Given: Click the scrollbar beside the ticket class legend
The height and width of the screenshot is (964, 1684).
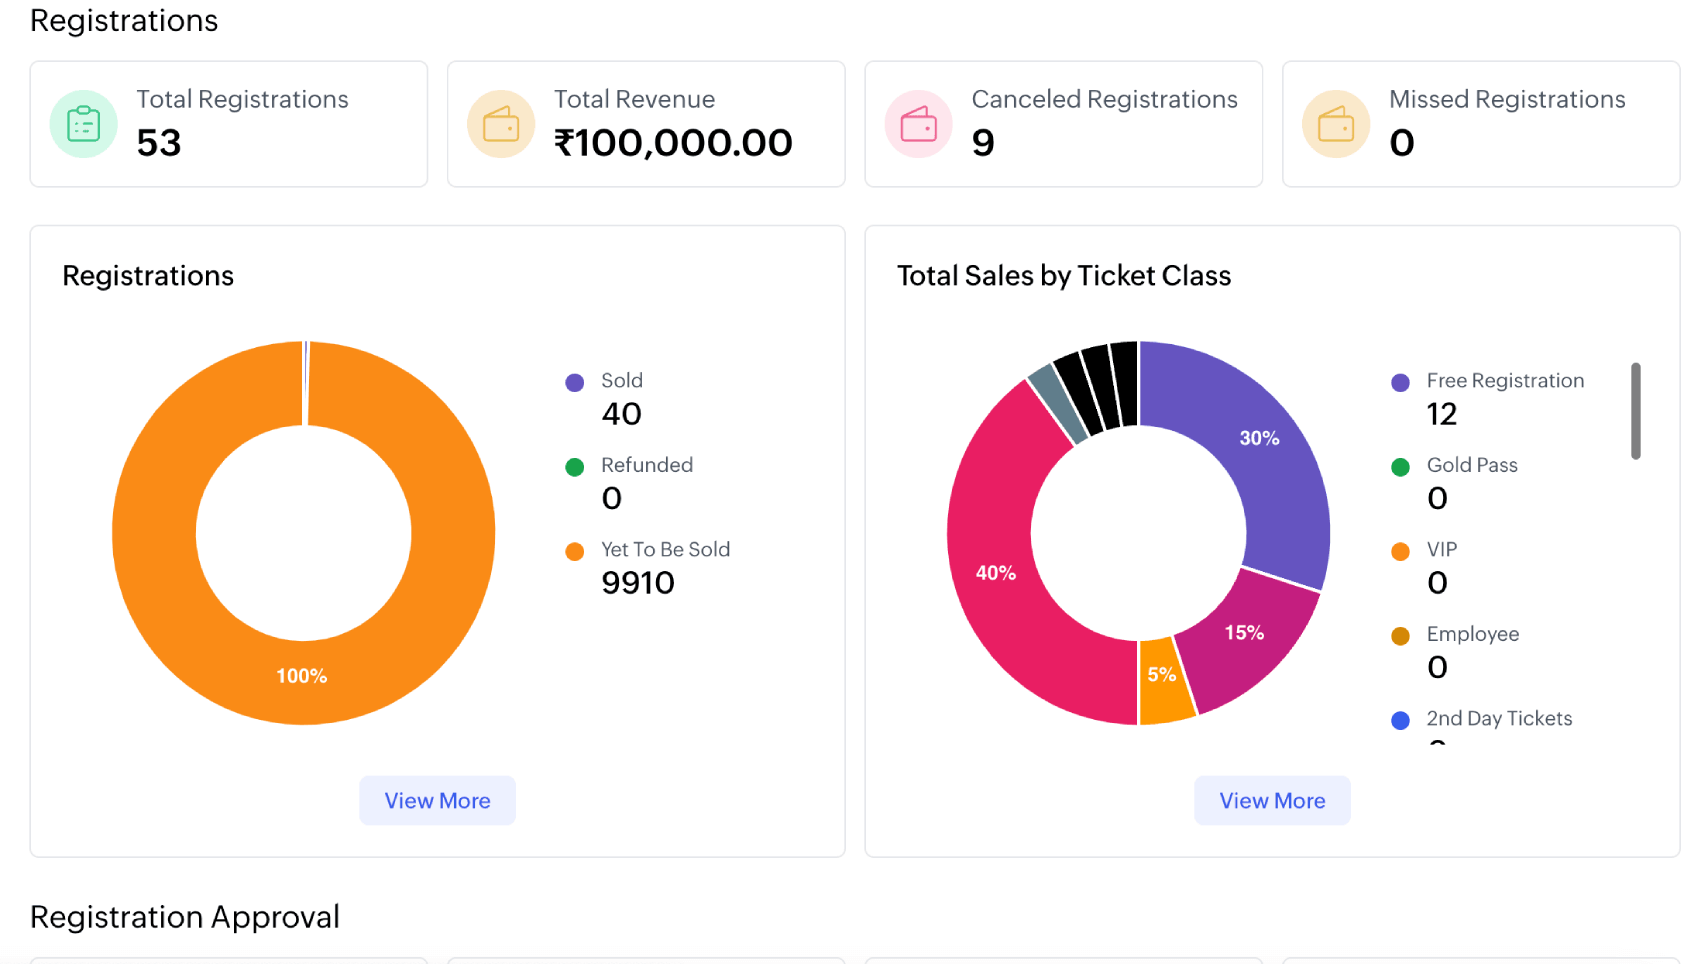Looking at the screenshot, I should pos(1637,412).
